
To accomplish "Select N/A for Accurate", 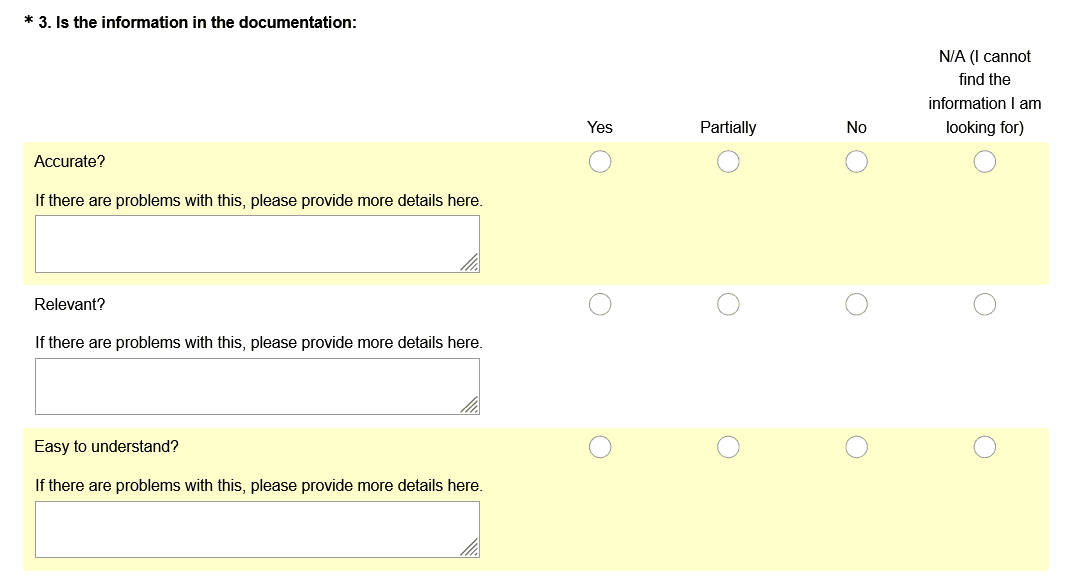I will click(984, 161).
